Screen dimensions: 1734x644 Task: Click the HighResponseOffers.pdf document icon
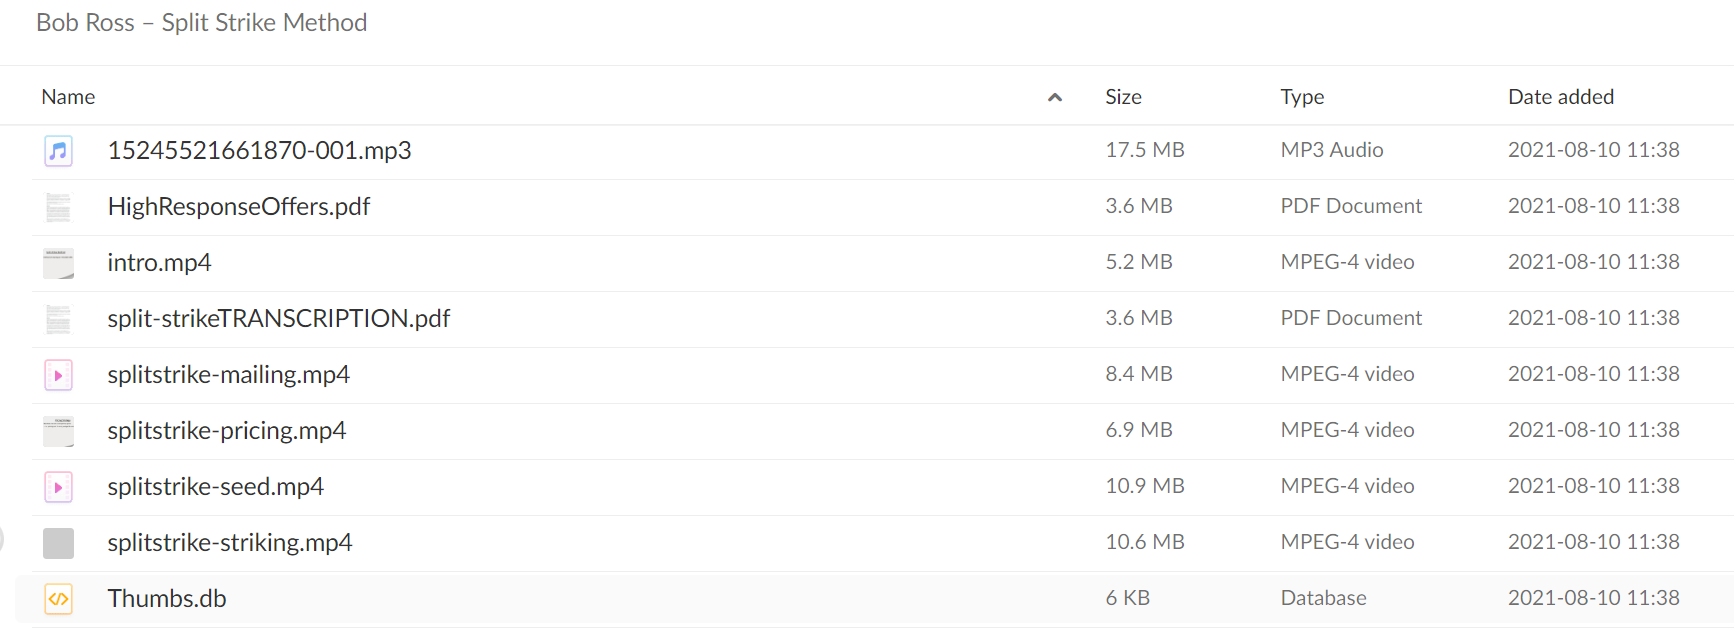click(58, 207)
